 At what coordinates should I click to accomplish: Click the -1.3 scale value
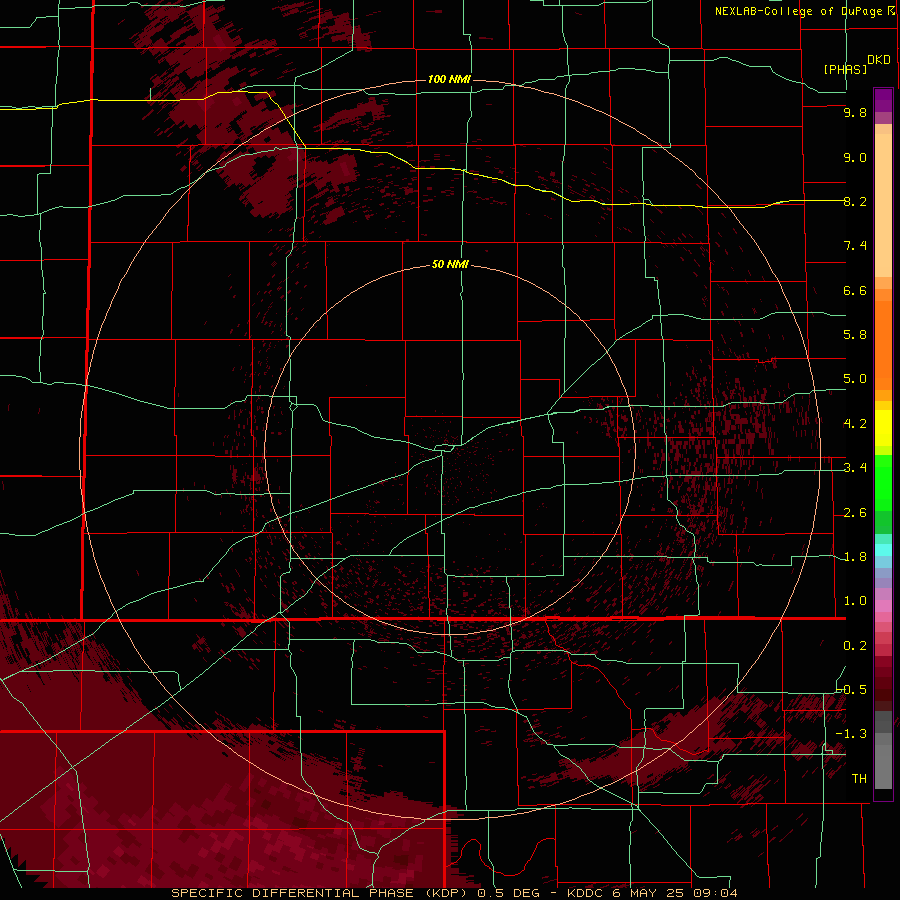[x=851, y=734]
